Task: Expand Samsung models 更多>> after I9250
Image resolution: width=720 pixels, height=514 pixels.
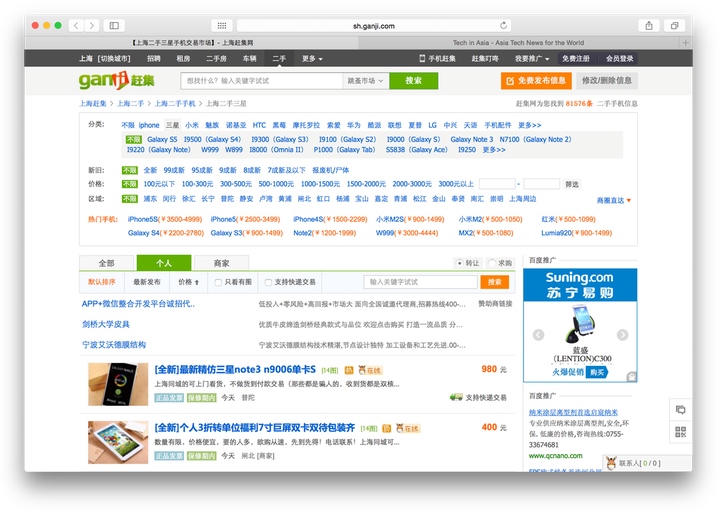Action: click(494, 150)
